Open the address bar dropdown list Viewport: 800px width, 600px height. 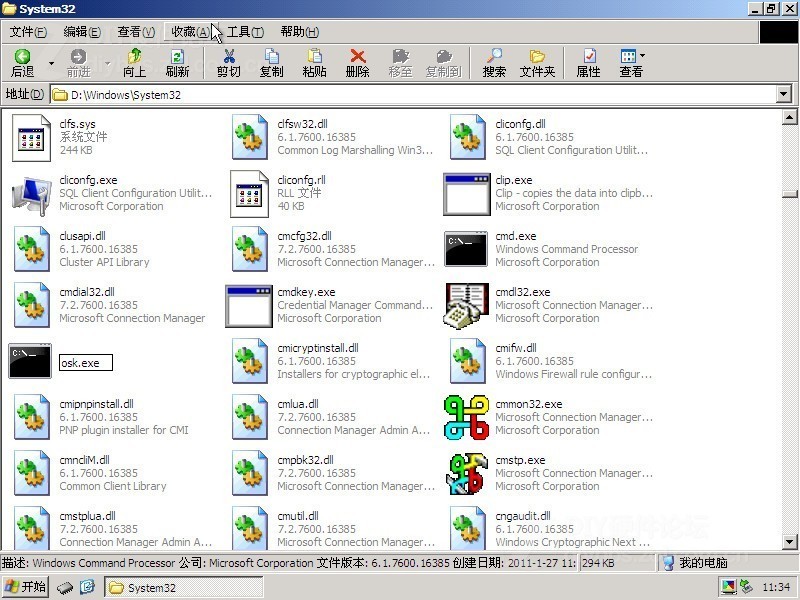(784, 94)
